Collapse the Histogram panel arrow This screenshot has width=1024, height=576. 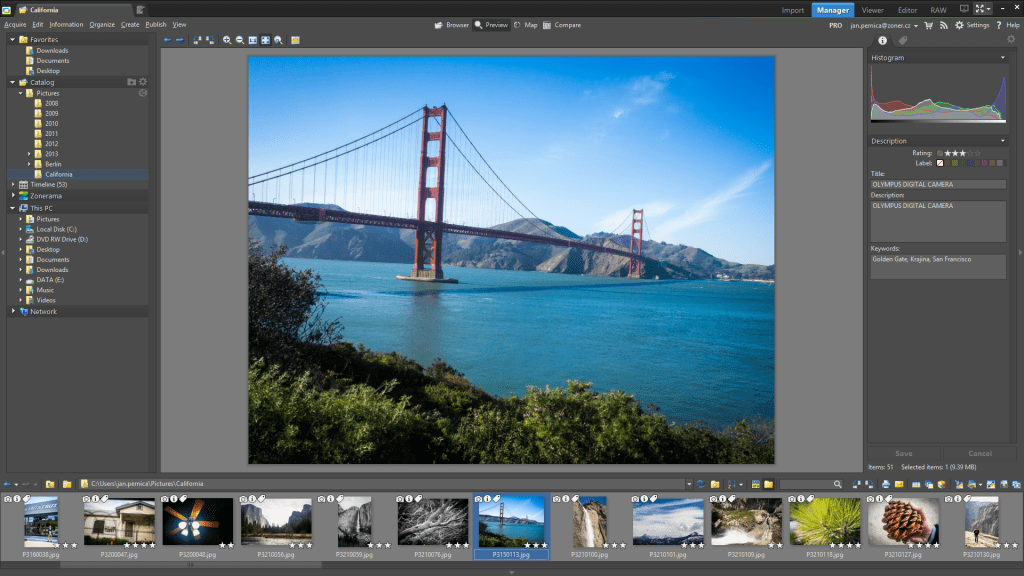(1002, 57)
